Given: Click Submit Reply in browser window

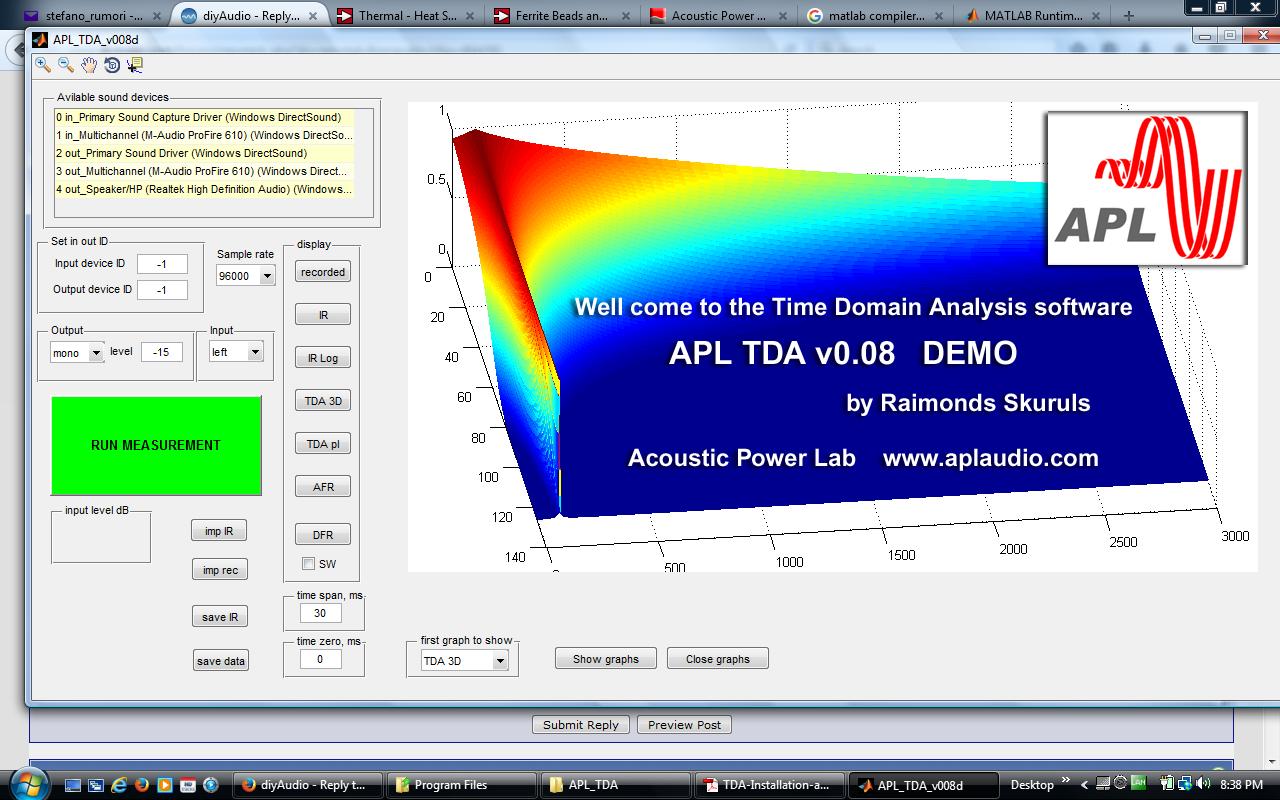Looking at the screenshot, I should coord(581,725).
